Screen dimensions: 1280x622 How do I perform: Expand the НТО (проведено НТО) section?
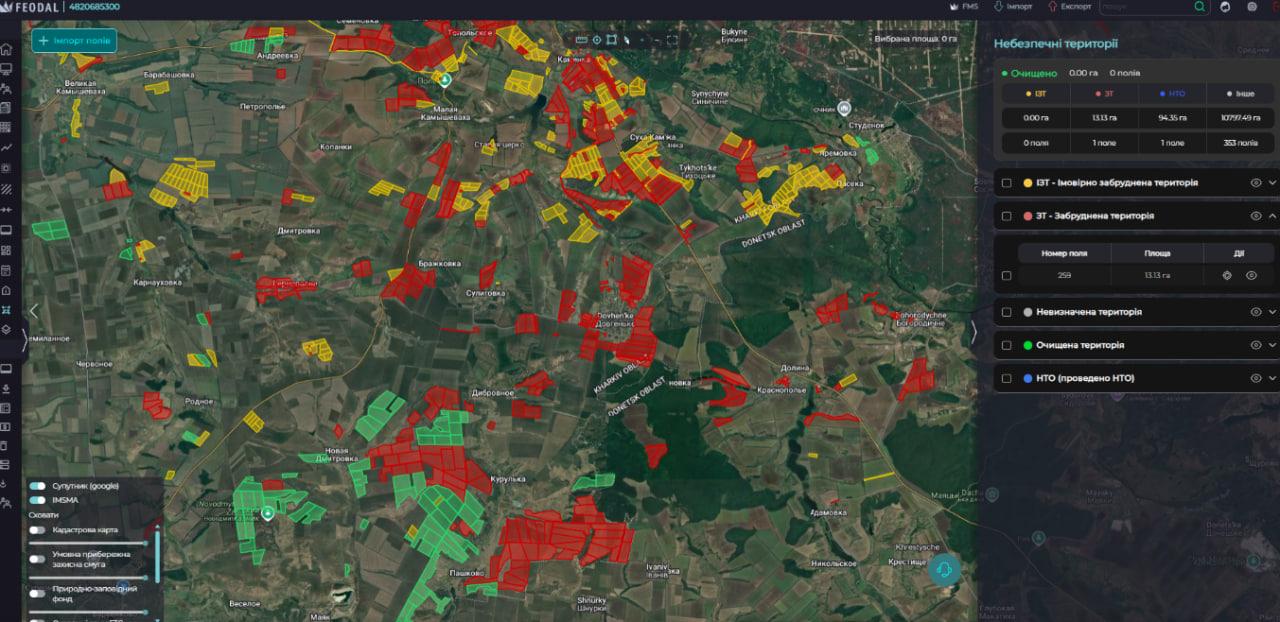coord(1273,378)
